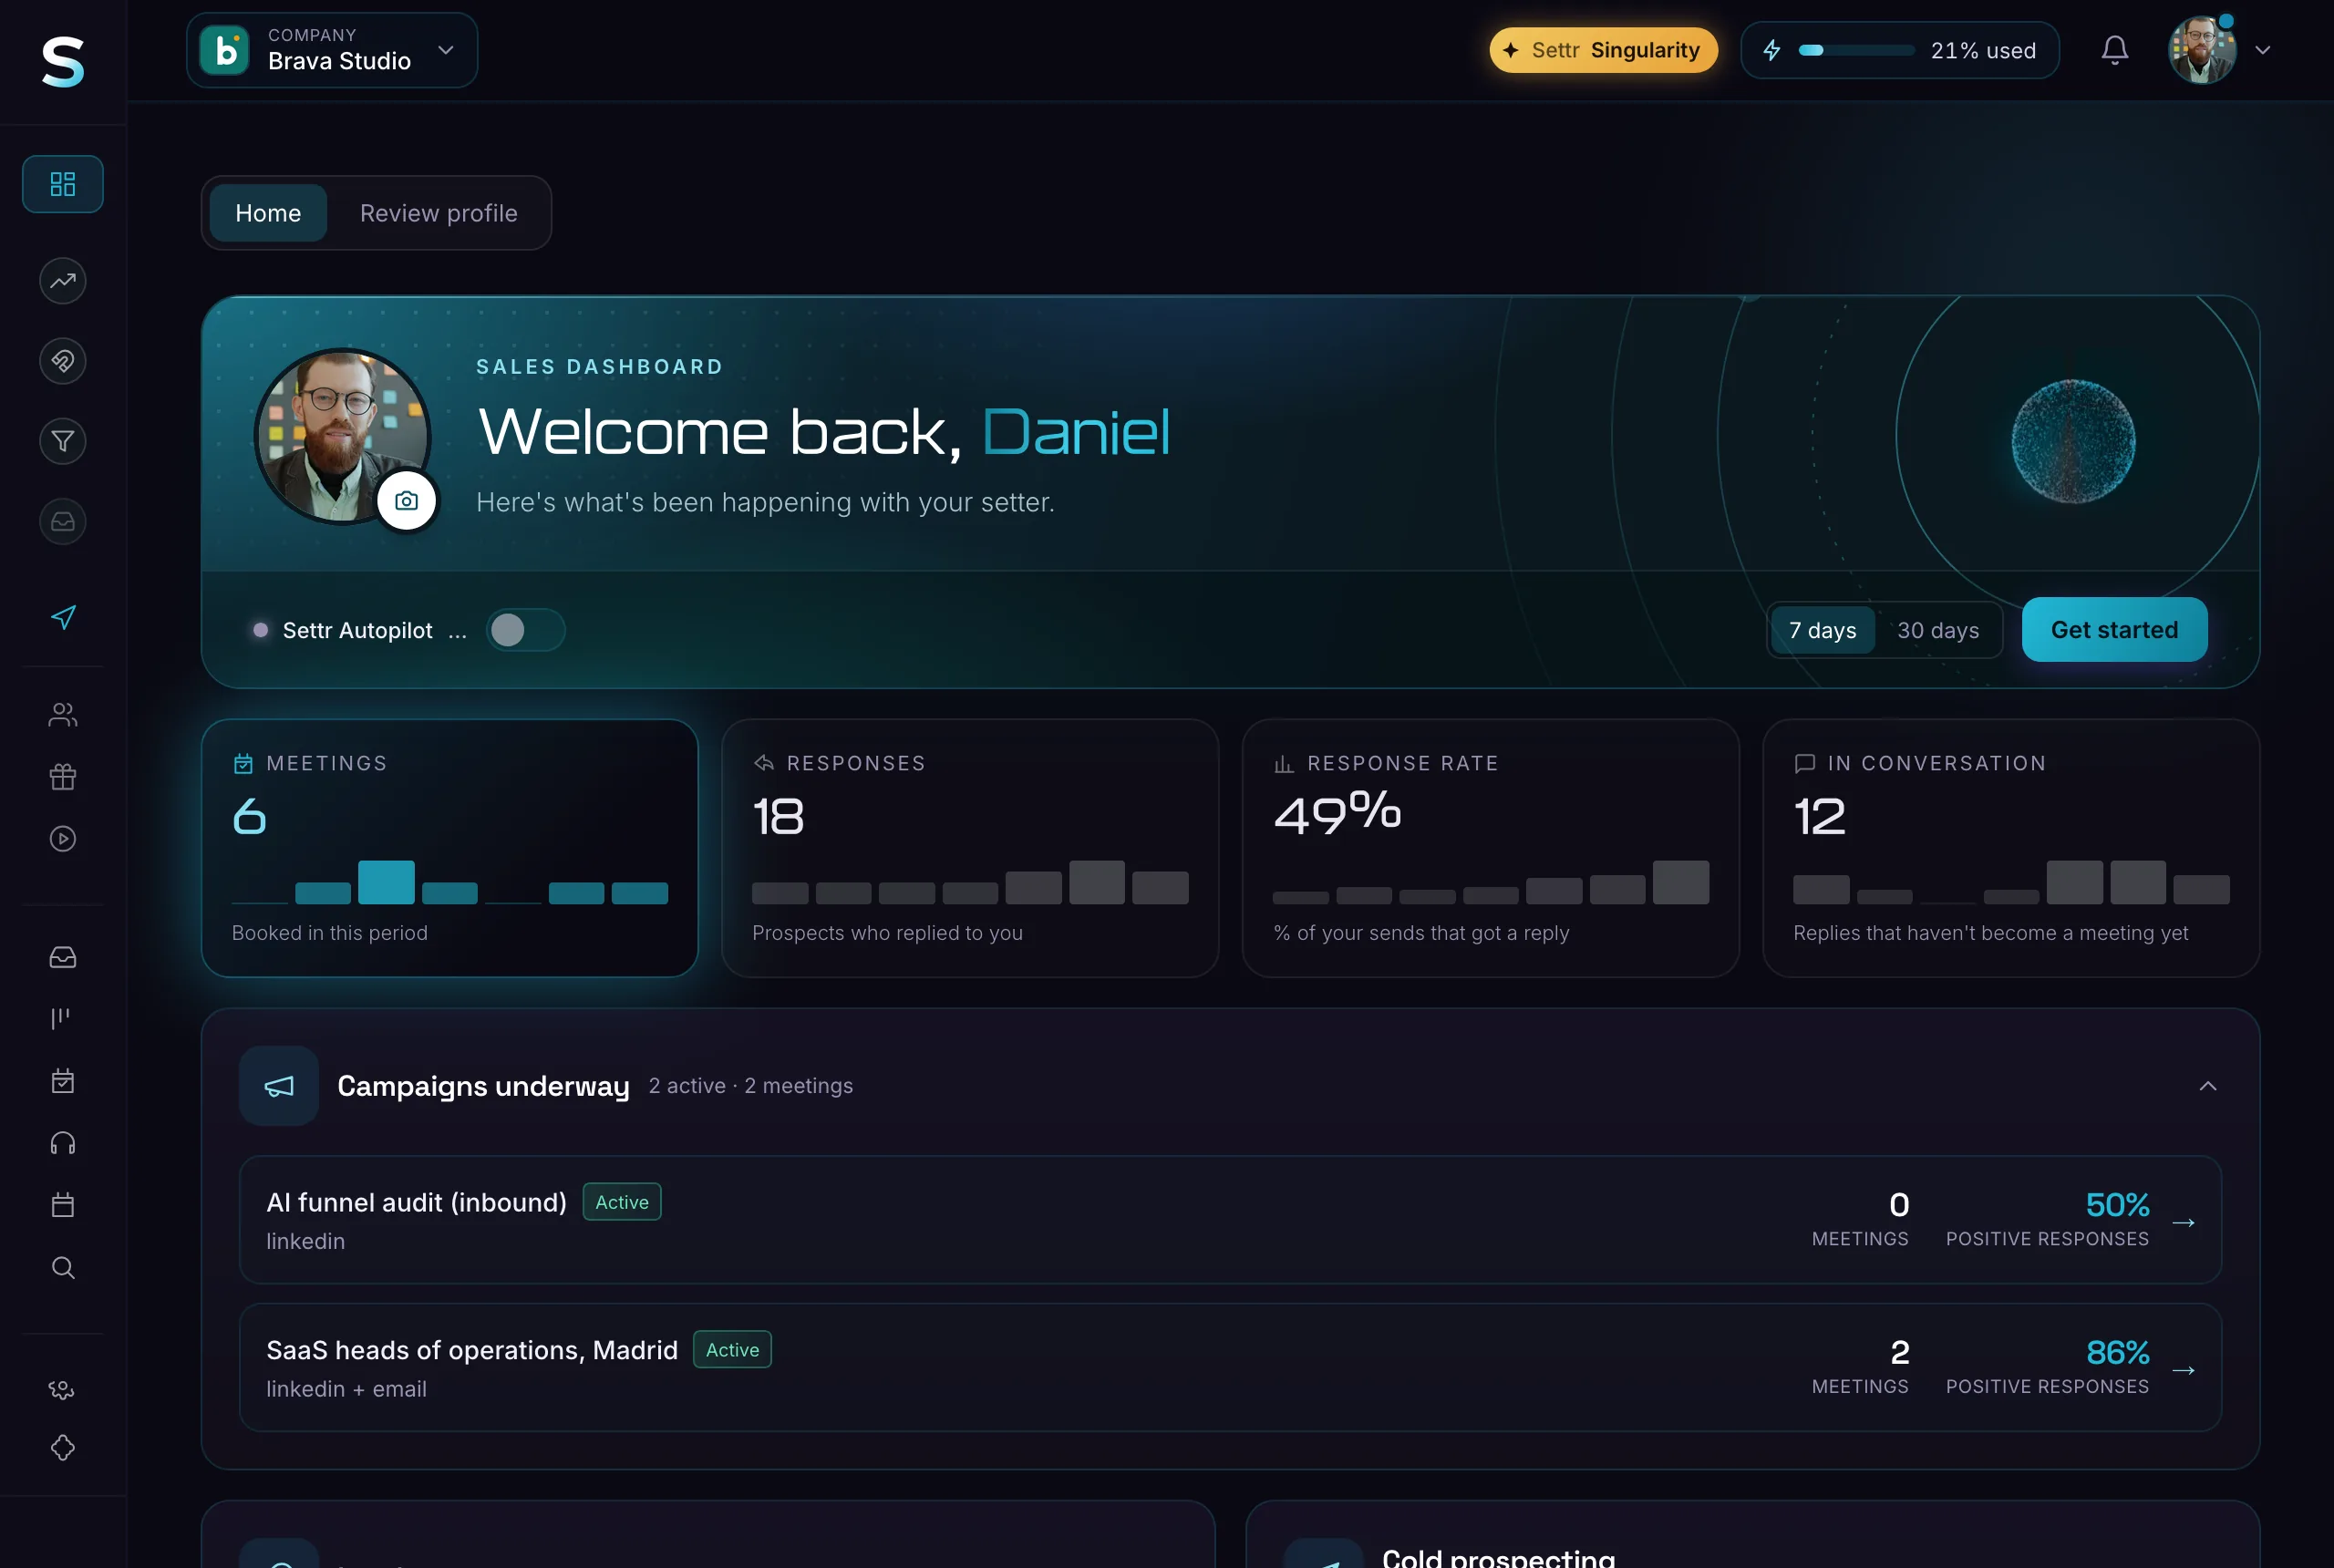The image size is (2334, 1568).
Task: Click the Get started button
Action: click(2114, 630)
